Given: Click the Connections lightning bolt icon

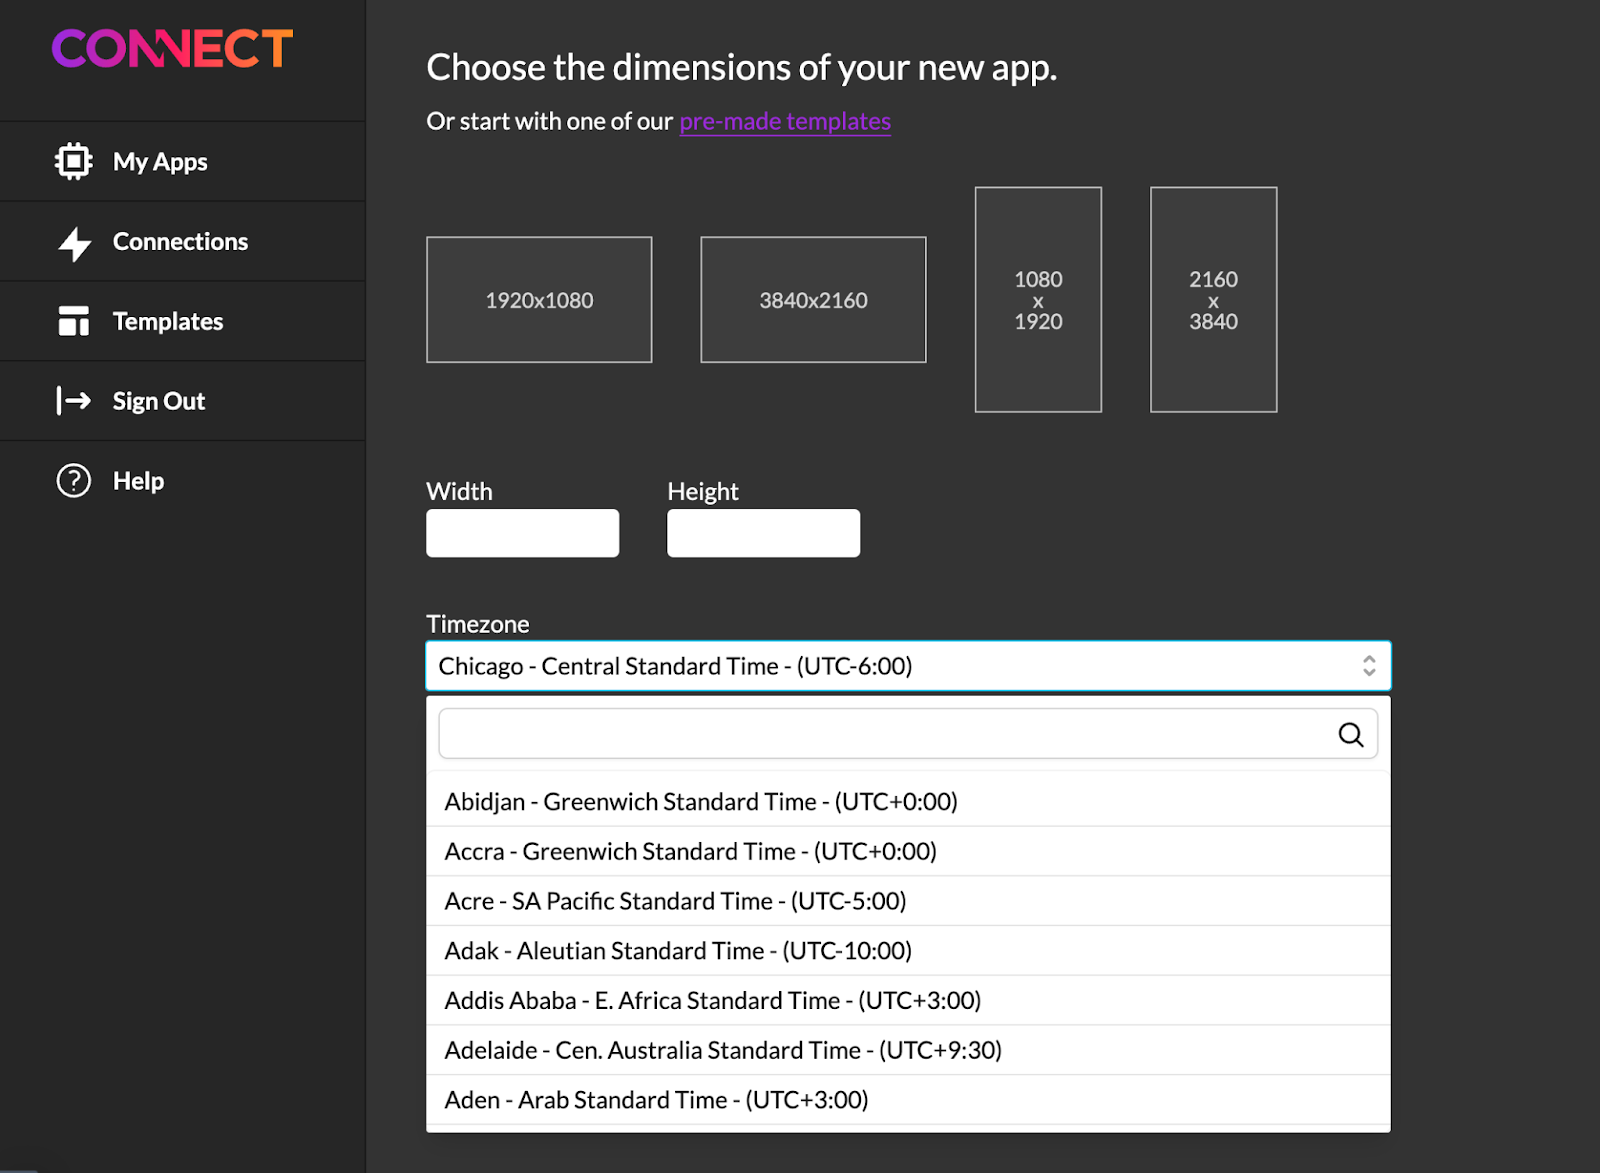Looking at the screenshot, I should (74, 243).
